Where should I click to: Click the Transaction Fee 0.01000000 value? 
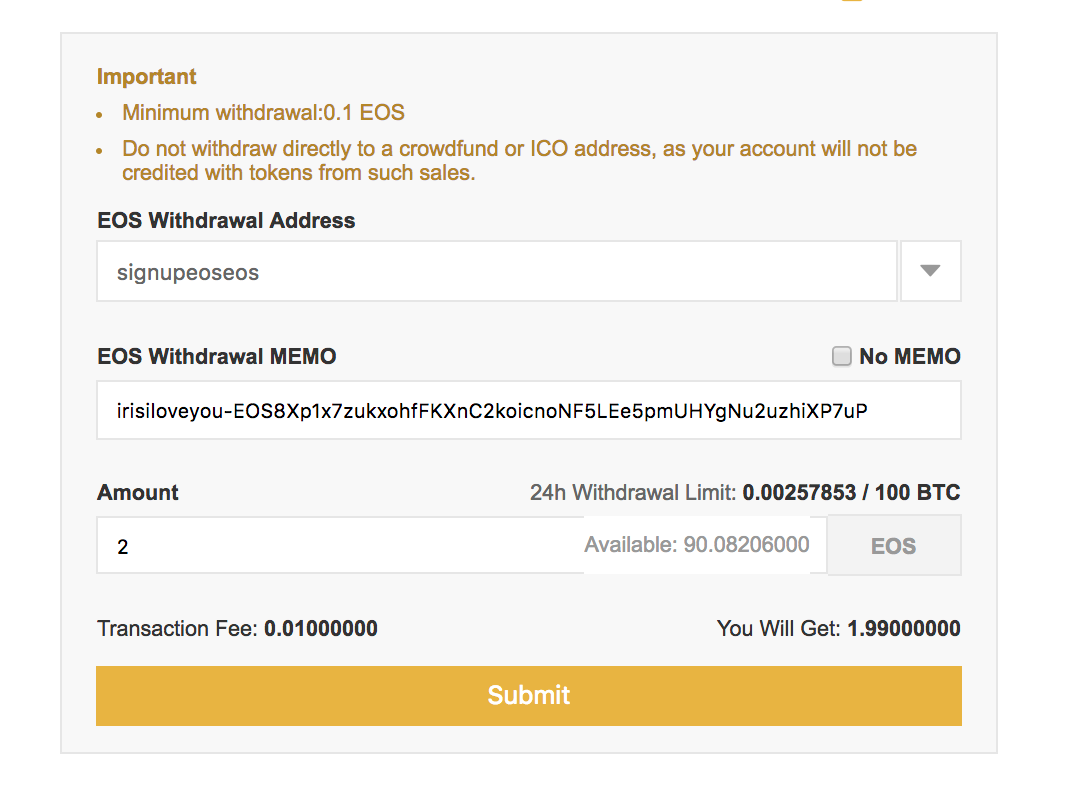321,629
